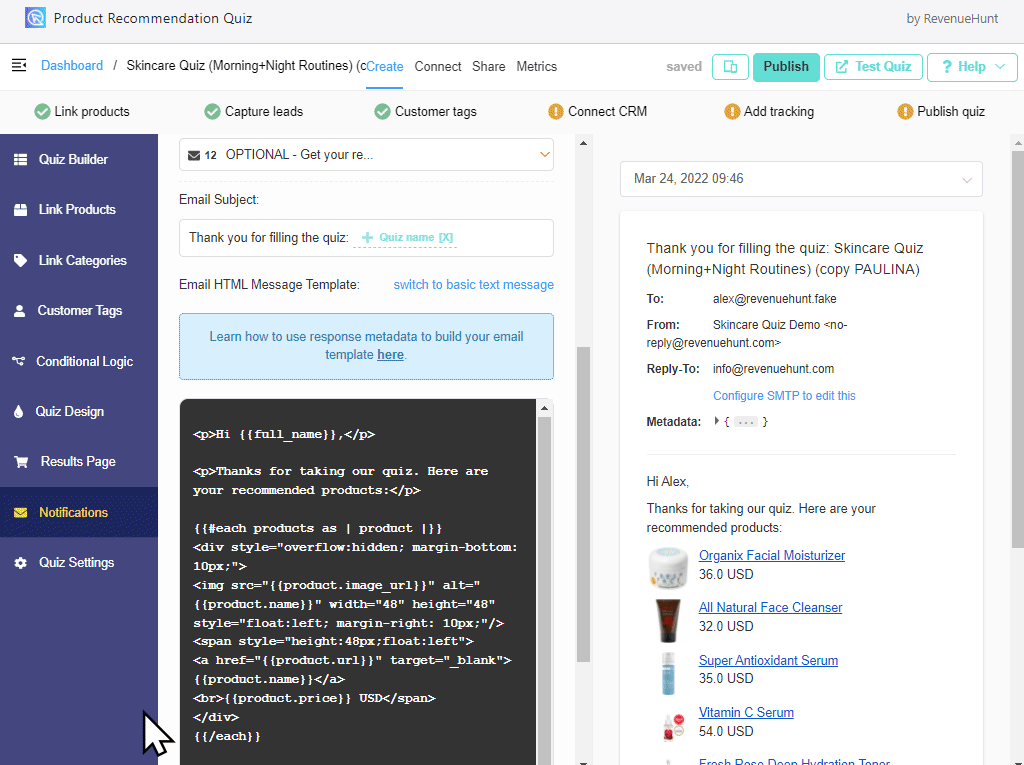The image size is (1024, 765).
Task: Open the Vitamin C Serum link
Action: pyautogui.click(x=746, y=713)
